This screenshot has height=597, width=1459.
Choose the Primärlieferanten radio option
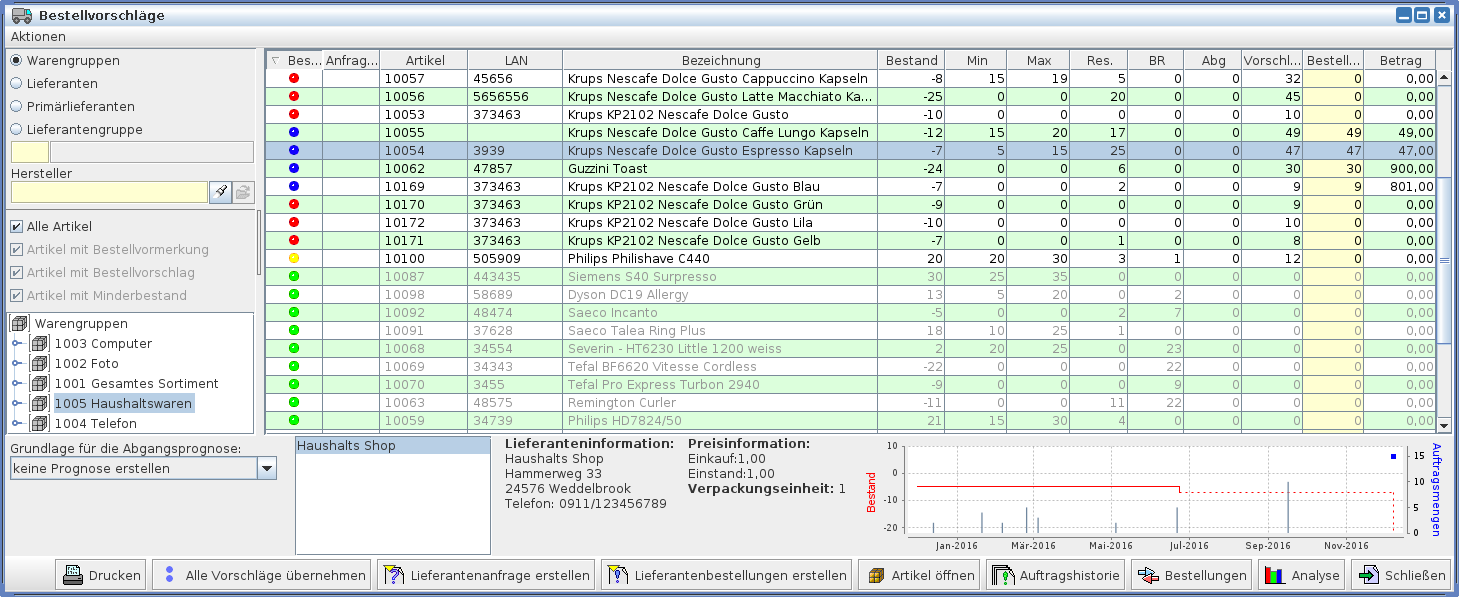point(17,106)
